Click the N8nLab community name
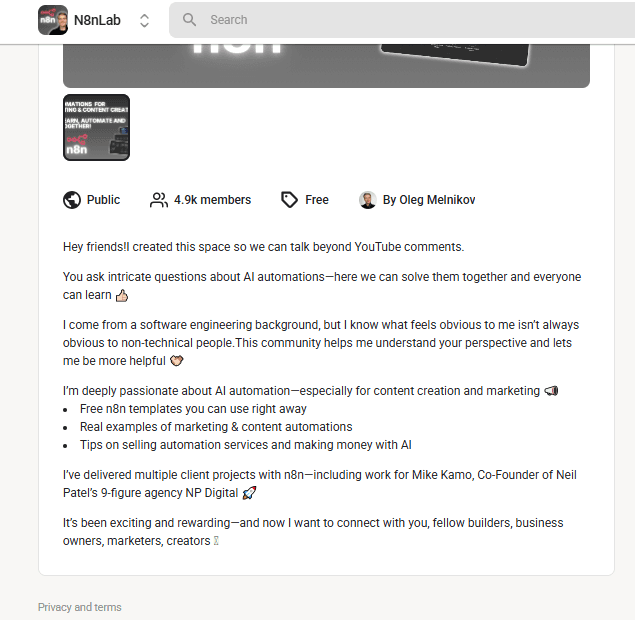The image size is (635, 620). (97, 20)
